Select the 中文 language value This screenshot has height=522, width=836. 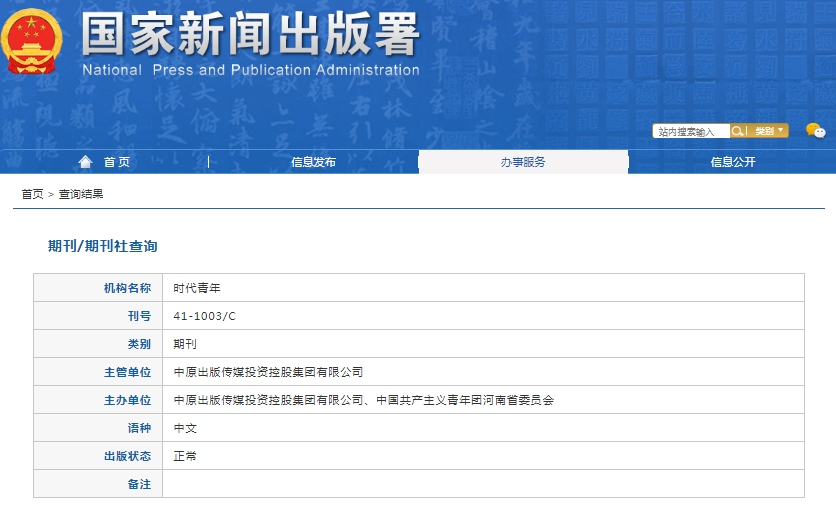tap(185, 428)
